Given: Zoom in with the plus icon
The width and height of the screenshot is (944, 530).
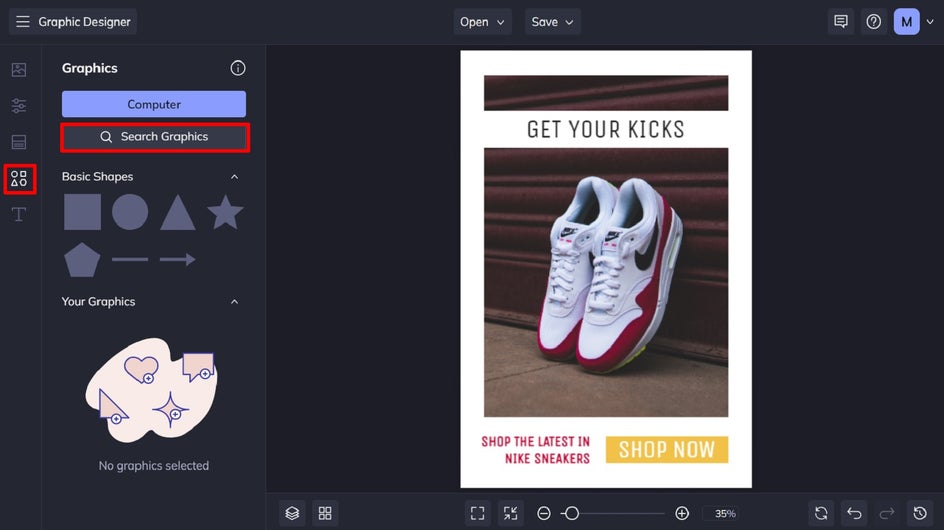Looking at the screenshot, I should [682, 513].
